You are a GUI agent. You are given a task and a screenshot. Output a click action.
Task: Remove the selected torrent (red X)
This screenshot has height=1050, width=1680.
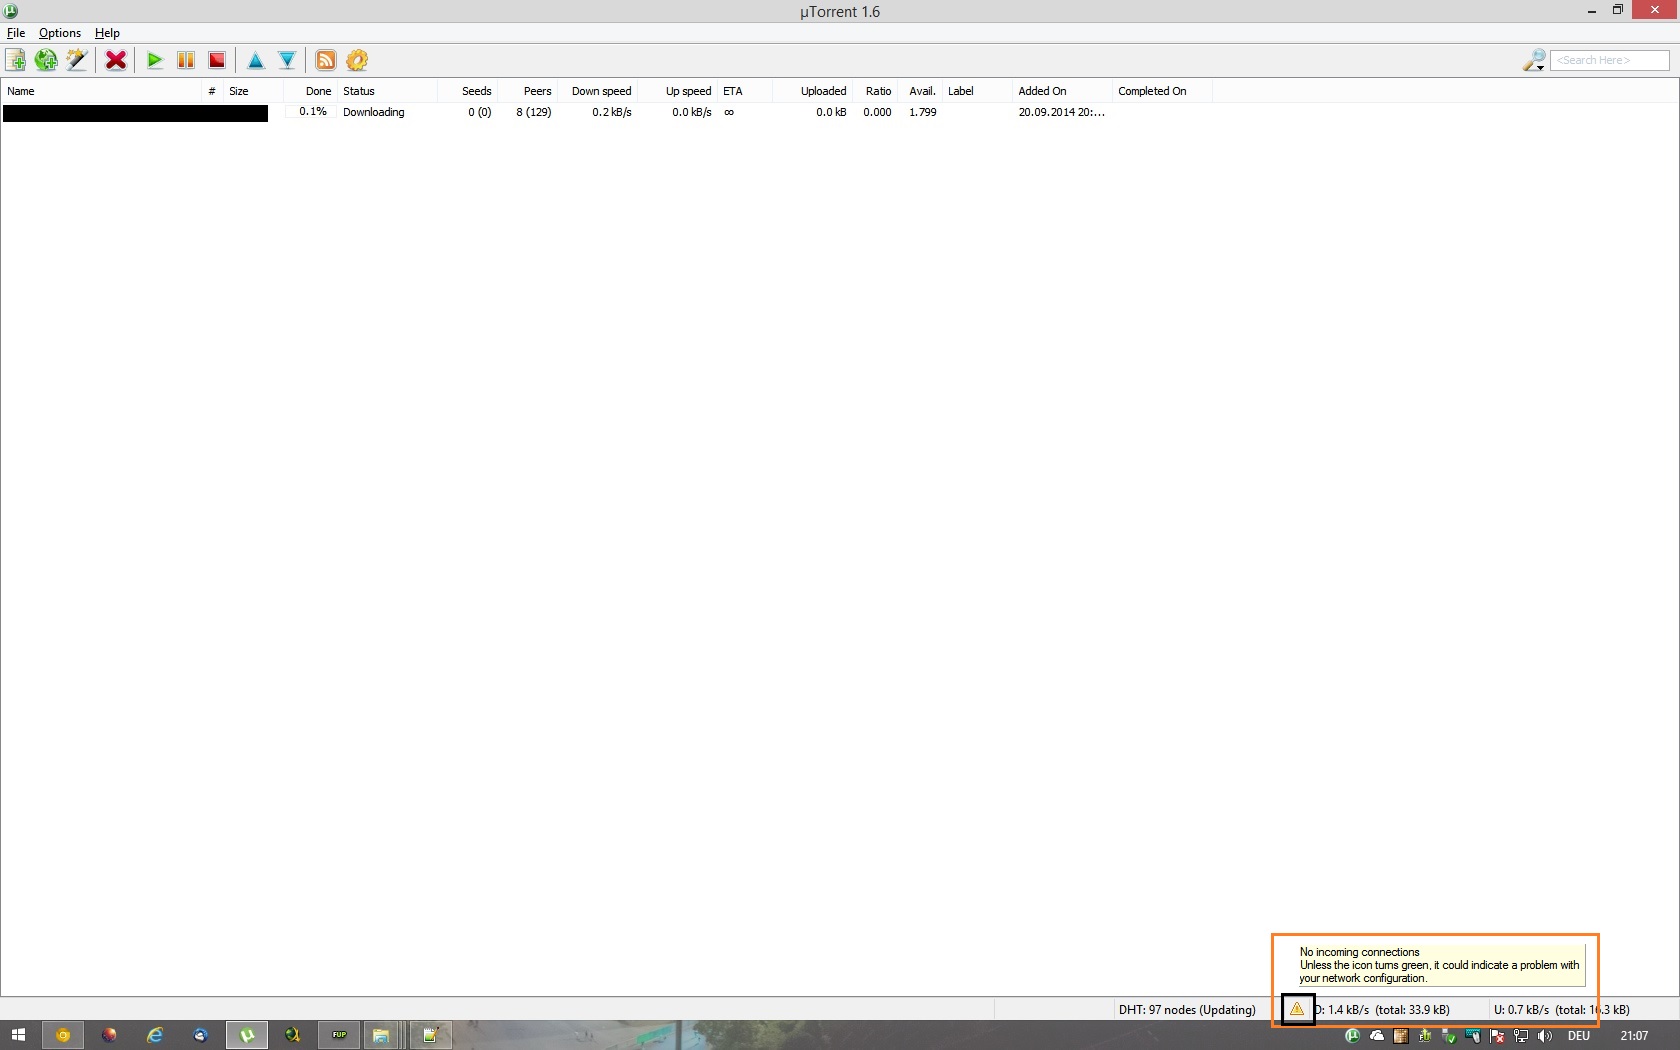pos(116,60)
